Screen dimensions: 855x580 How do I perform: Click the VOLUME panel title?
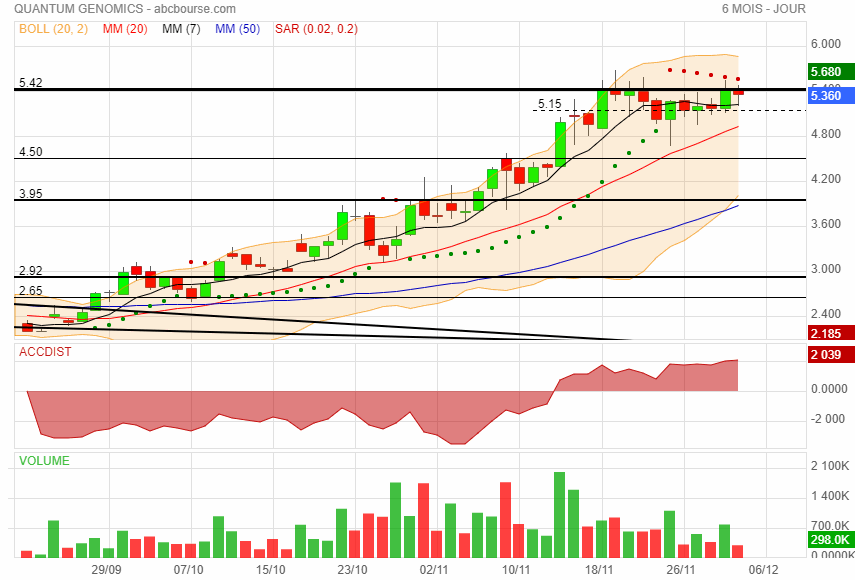[x=44, y=461]
